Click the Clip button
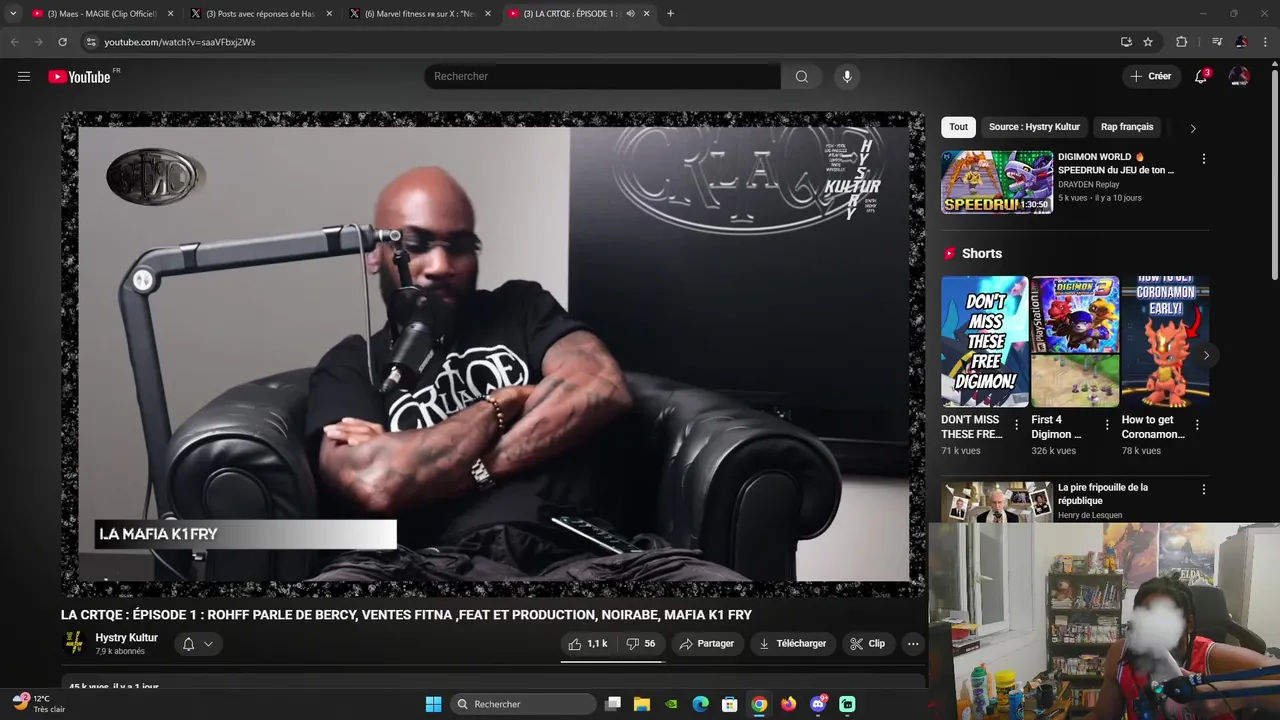 (868, 644)
